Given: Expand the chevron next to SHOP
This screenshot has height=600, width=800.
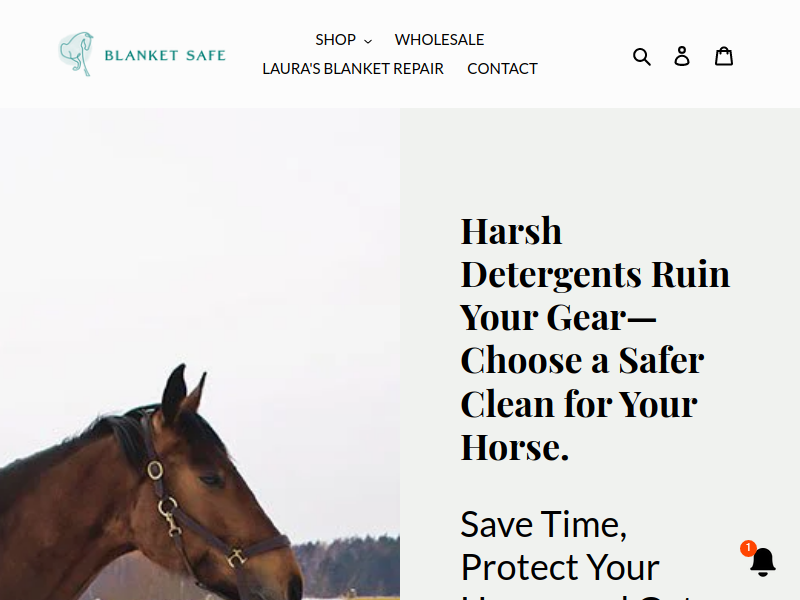Looking at the screenshot, I should coord(368,41).
